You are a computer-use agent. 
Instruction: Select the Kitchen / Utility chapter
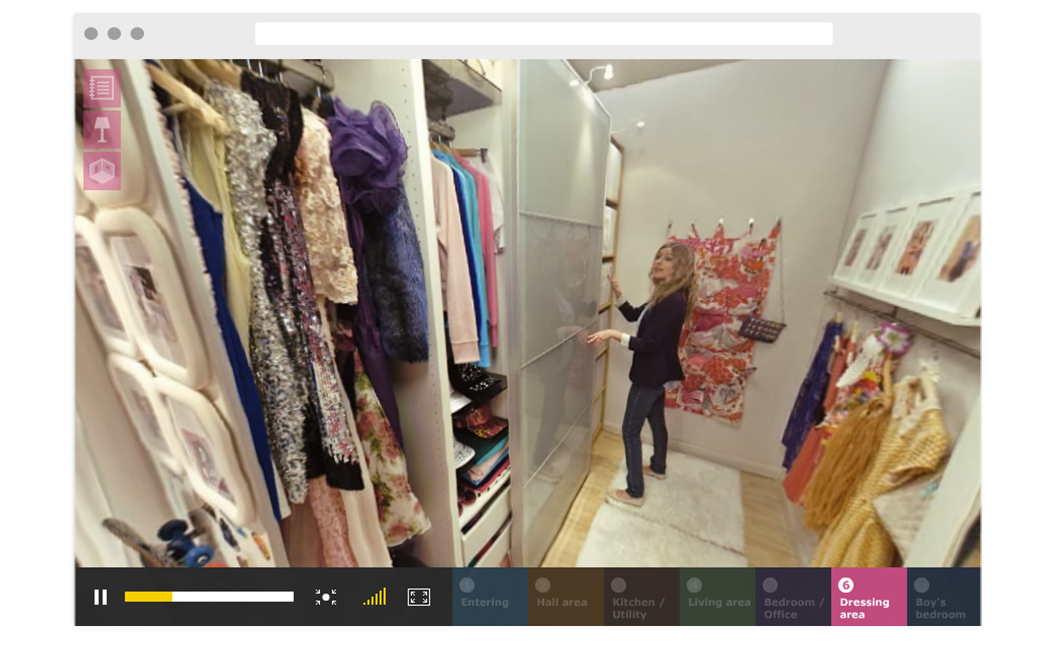tap(642, 596)
